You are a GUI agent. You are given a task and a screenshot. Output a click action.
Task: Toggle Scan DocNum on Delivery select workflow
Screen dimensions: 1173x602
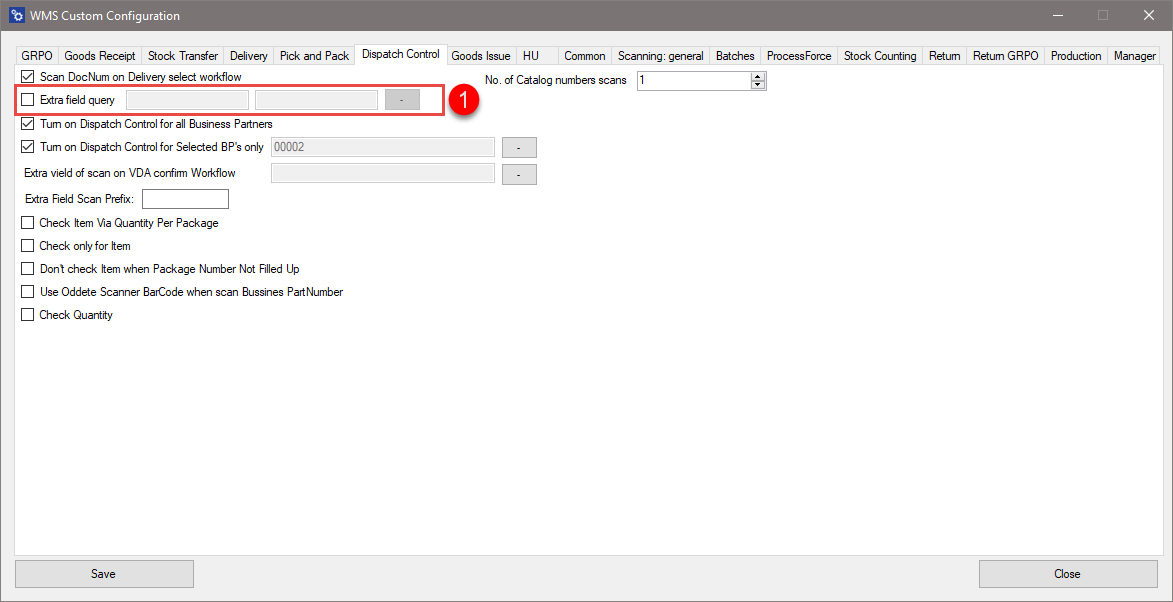point(27,77)
